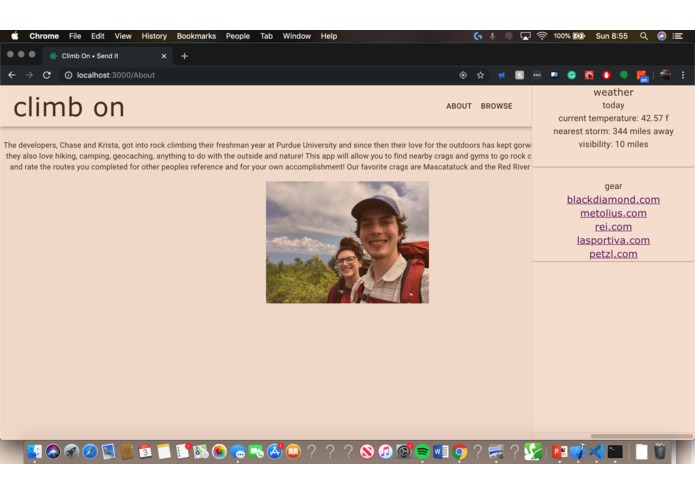The width and height of the screenshot is (695, 494).
Task: Open Google Chrome from the Dock
Action: 460,452
